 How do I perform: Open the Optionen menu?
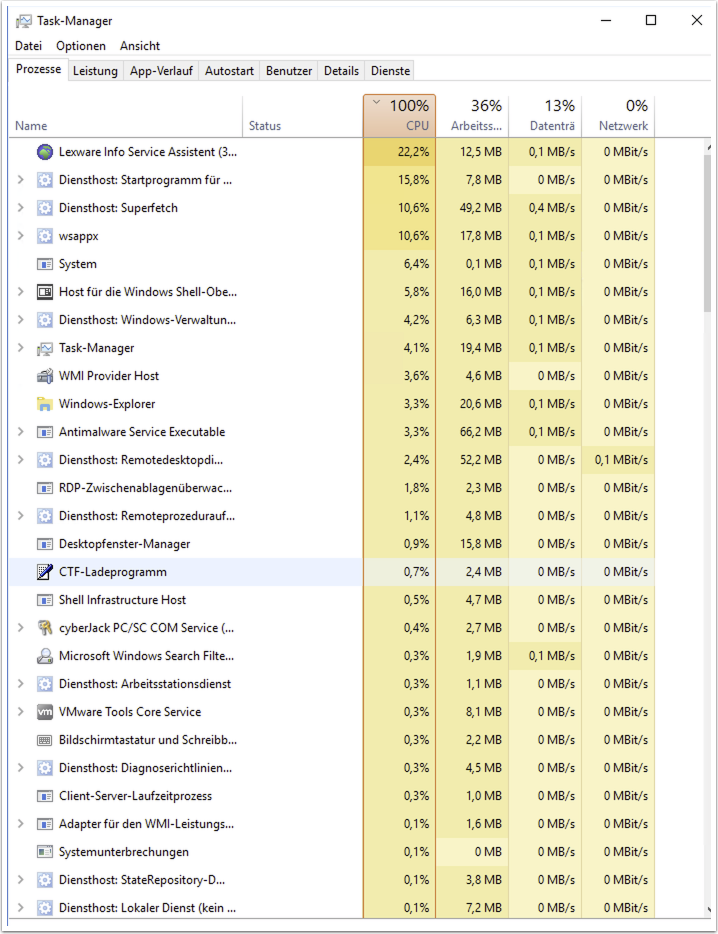(81, 46)
